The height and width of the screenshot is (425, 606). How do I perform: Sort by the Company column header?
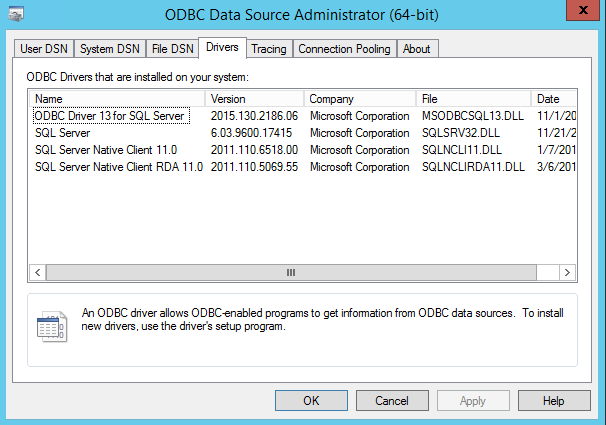point(359,99)
